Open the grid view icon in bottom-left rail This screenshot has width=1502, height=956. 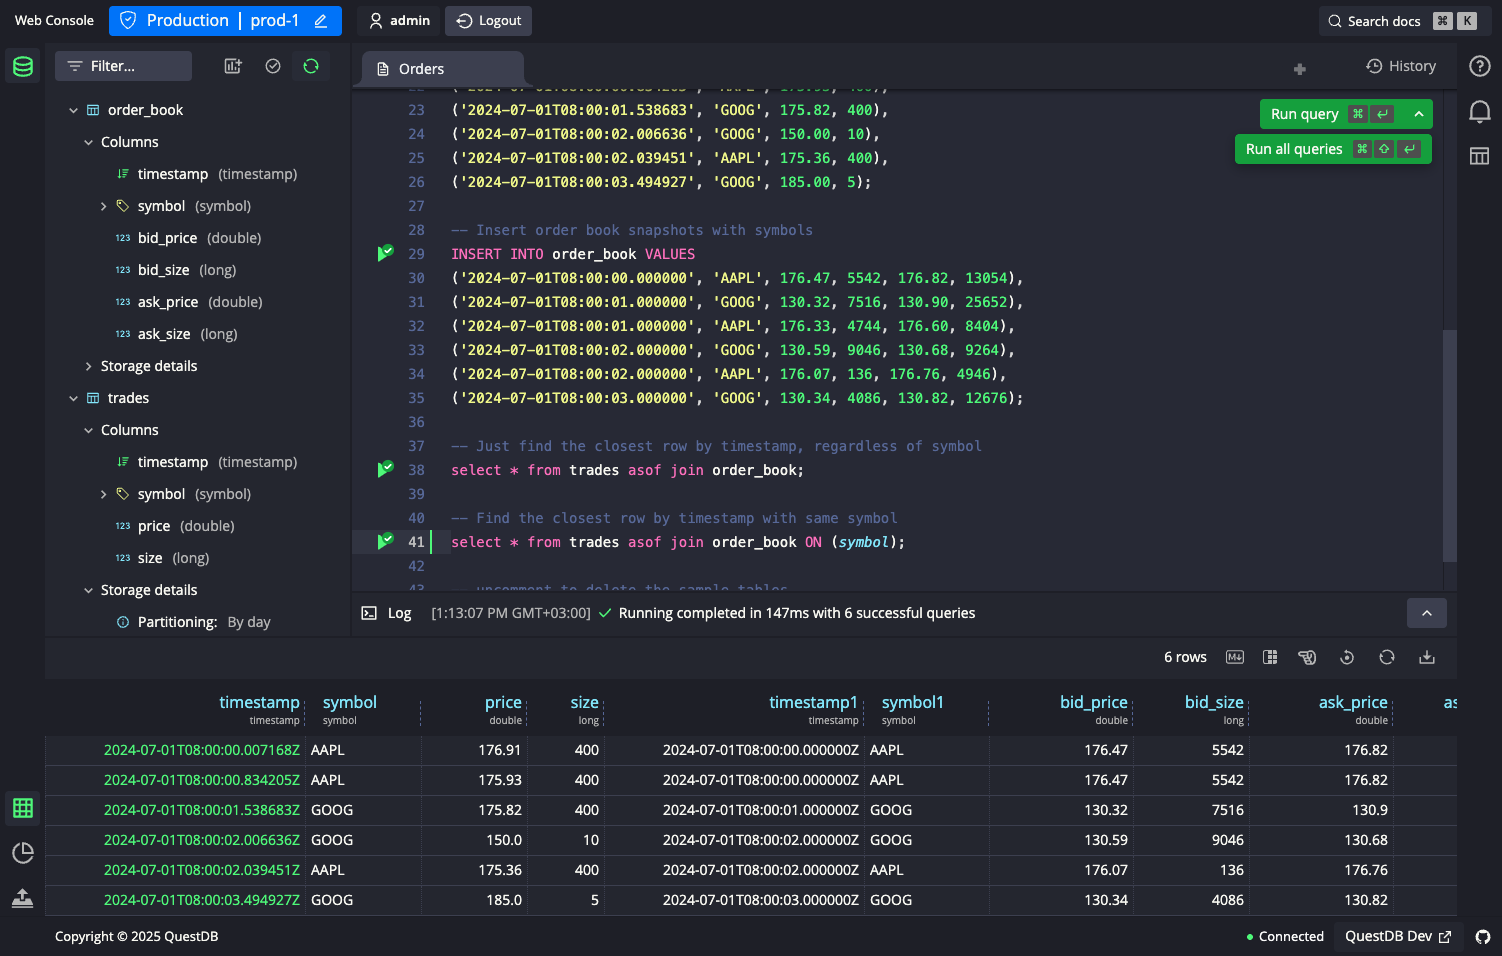click(x=22, y=808)
